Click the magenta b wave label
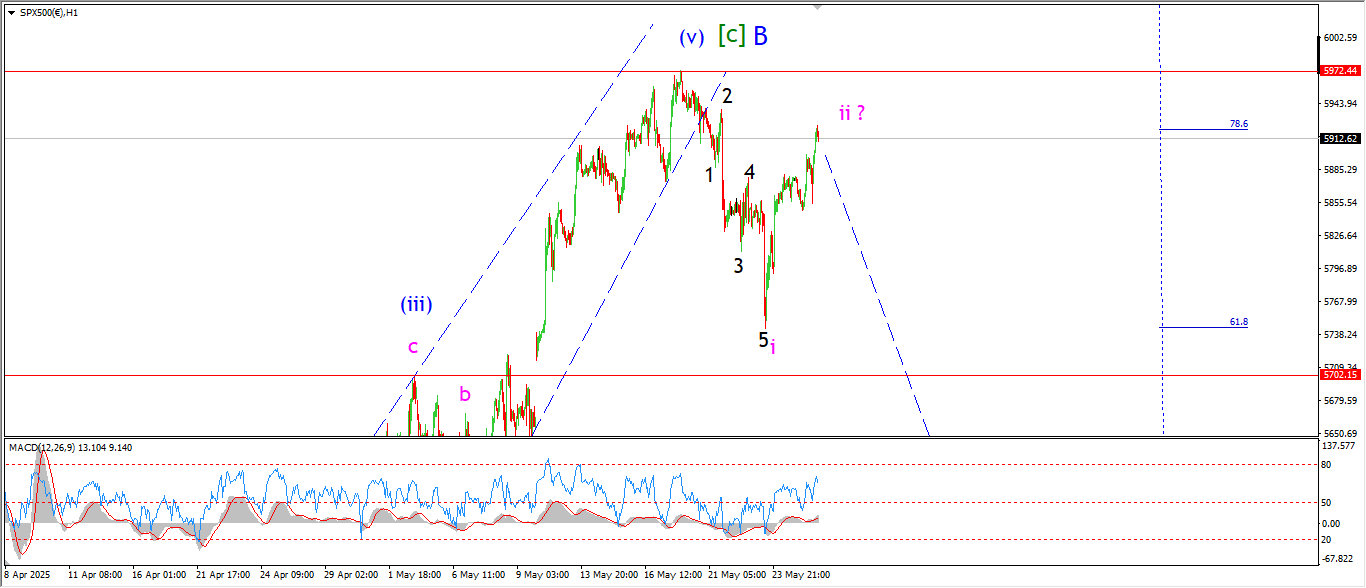 click(x=465, y=394)
